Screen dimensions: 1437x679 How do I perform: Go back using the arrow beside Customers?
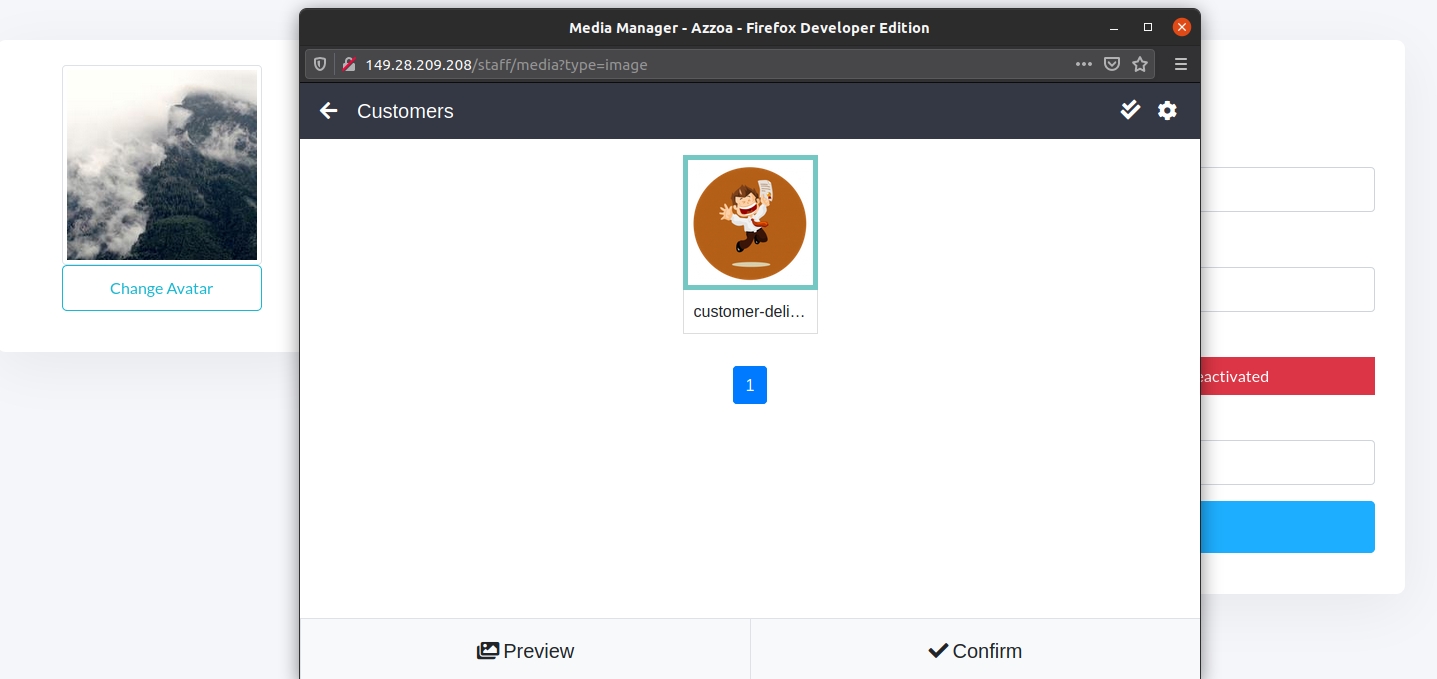coord(328,111)
